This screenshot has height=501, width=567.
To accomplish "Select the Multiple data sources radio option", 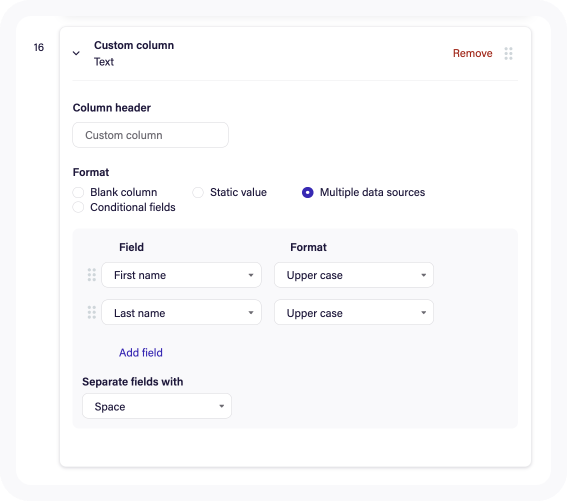I will coord(308,192).
